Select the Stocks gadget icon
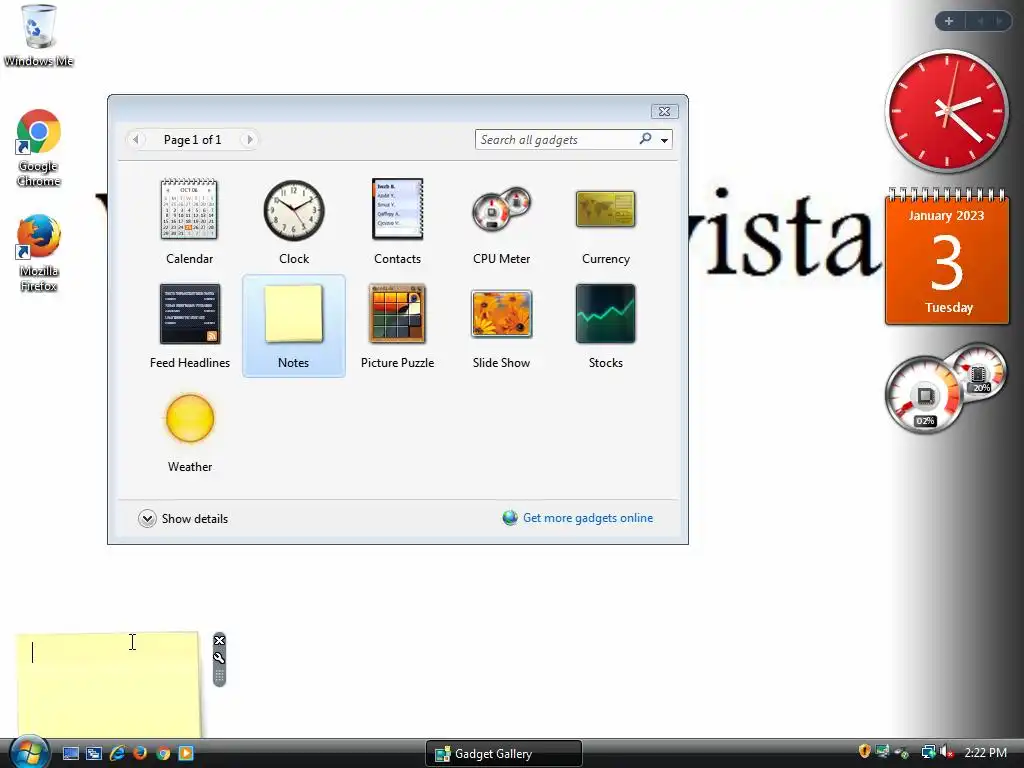Viewport: 1024px width, 768px height. (605, 313)
